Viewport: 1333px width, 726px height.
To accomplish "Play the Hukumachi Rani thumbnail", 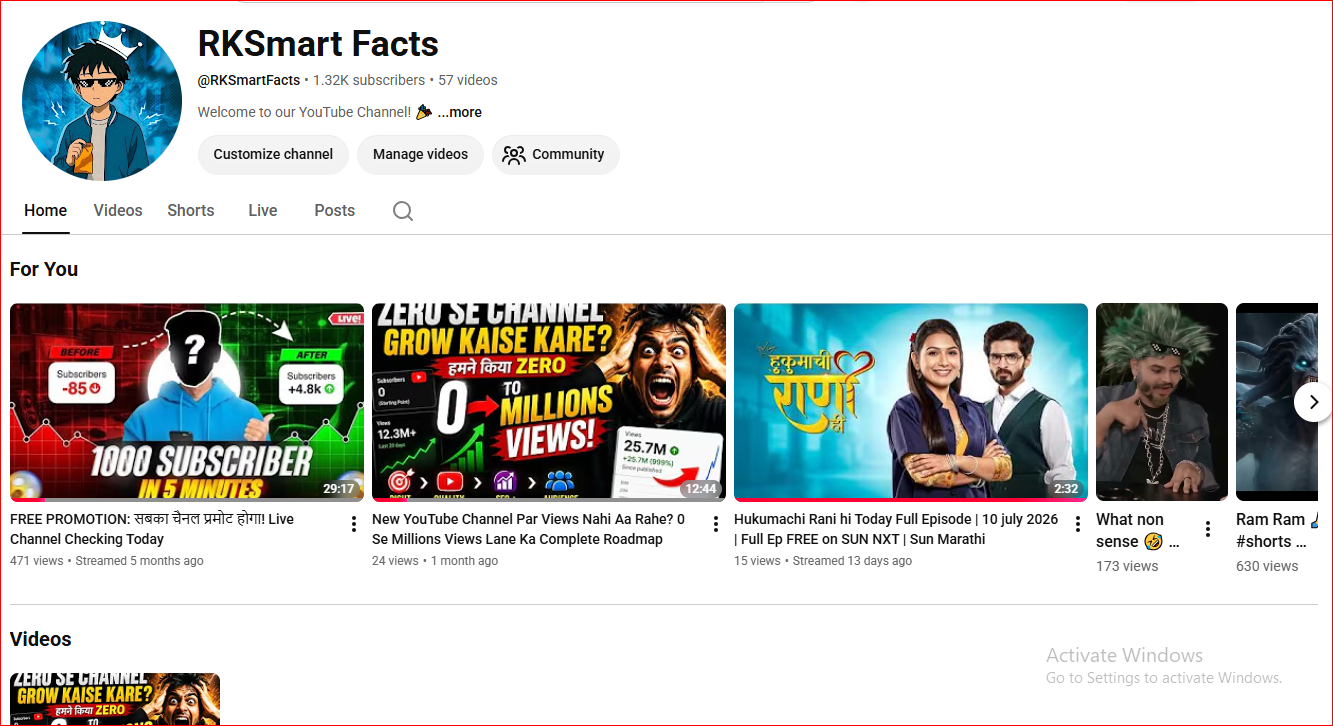I will coord(911,402).
